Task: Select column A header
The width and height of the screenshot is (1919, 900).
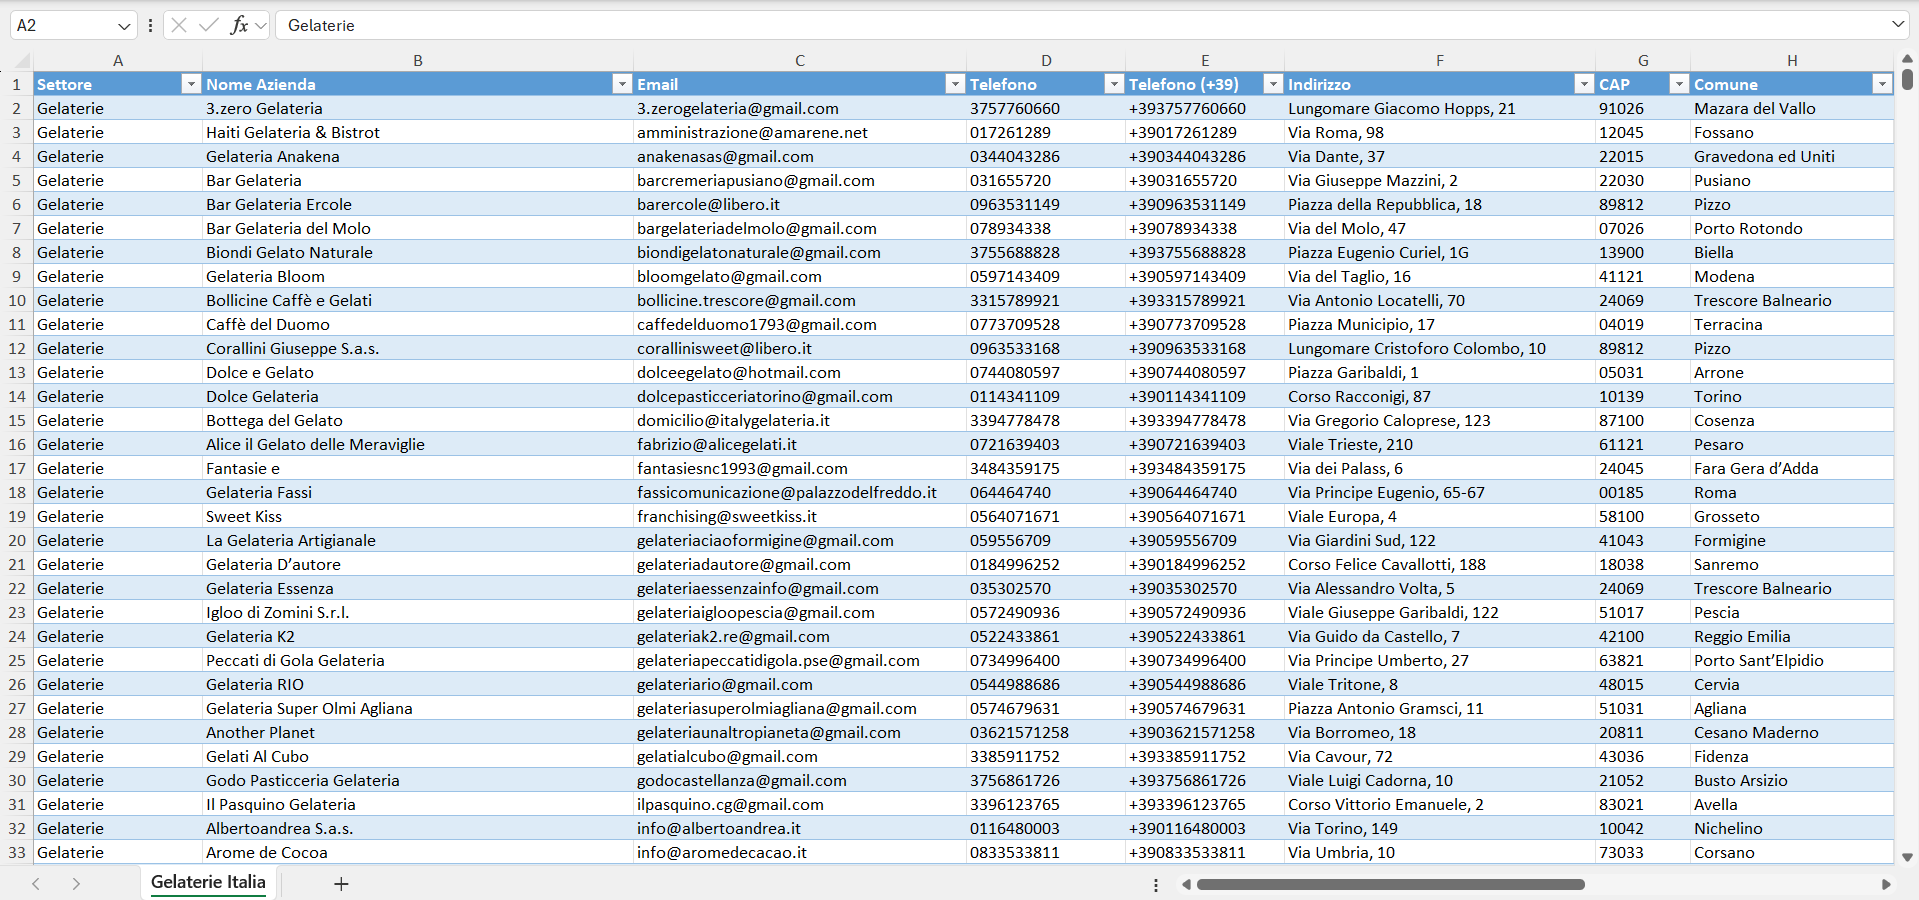Action: pyautogui.click(x=118, y=60)
